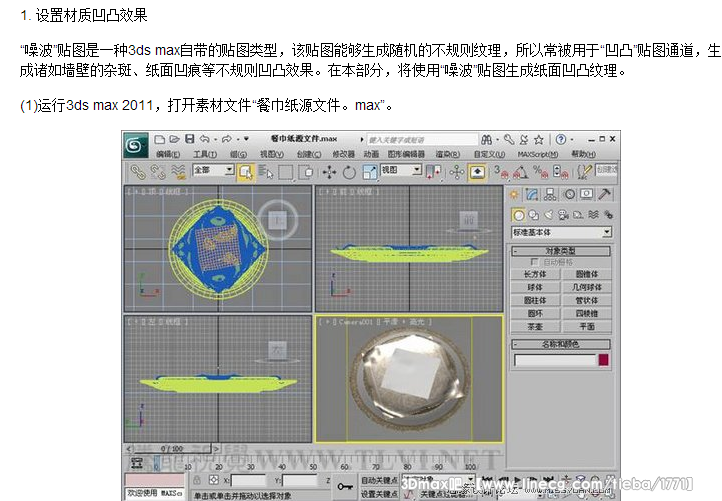Open the Modify panel tab
722x501 pixels.
(x=532, y=195)
